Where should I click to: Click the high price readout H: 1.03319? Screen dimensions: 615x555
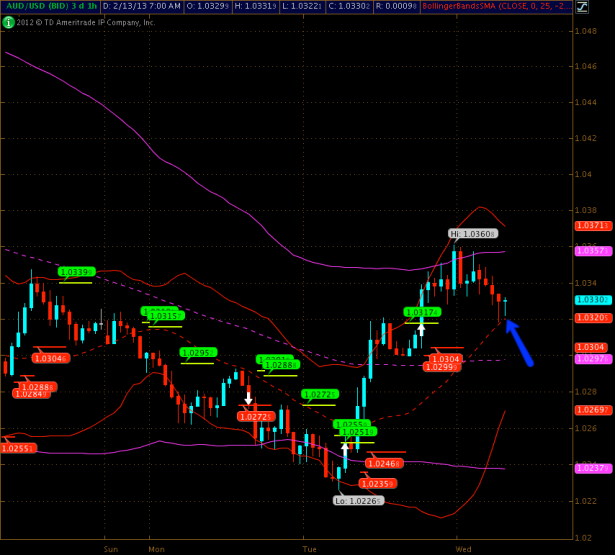click(x=256, y=6)
